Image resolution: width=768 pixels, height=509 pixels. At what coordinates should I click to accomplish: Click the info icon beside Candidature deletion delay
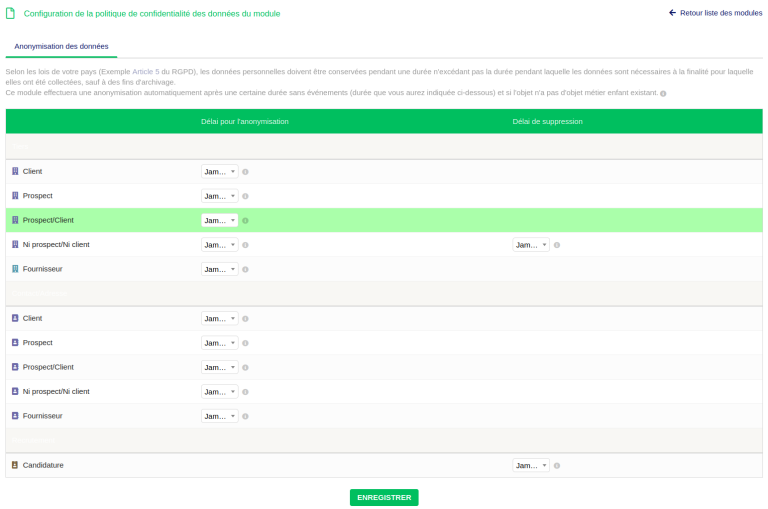pos(557,466)
